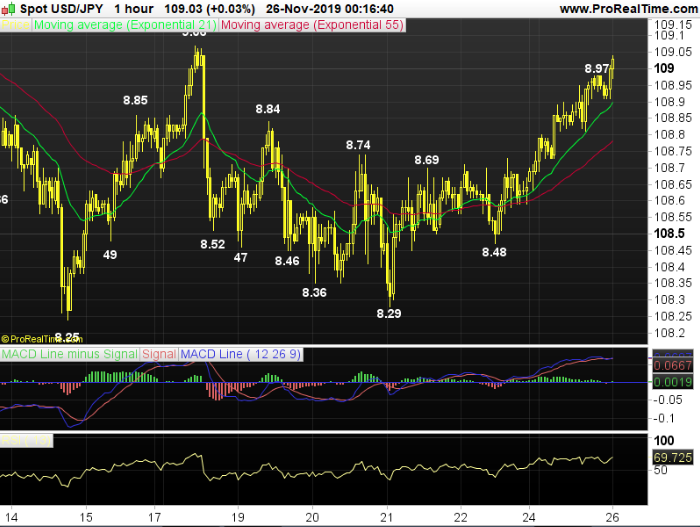Click the 8.97 high price marker
This screenshot has height=527, width=700.
(597, 68)
